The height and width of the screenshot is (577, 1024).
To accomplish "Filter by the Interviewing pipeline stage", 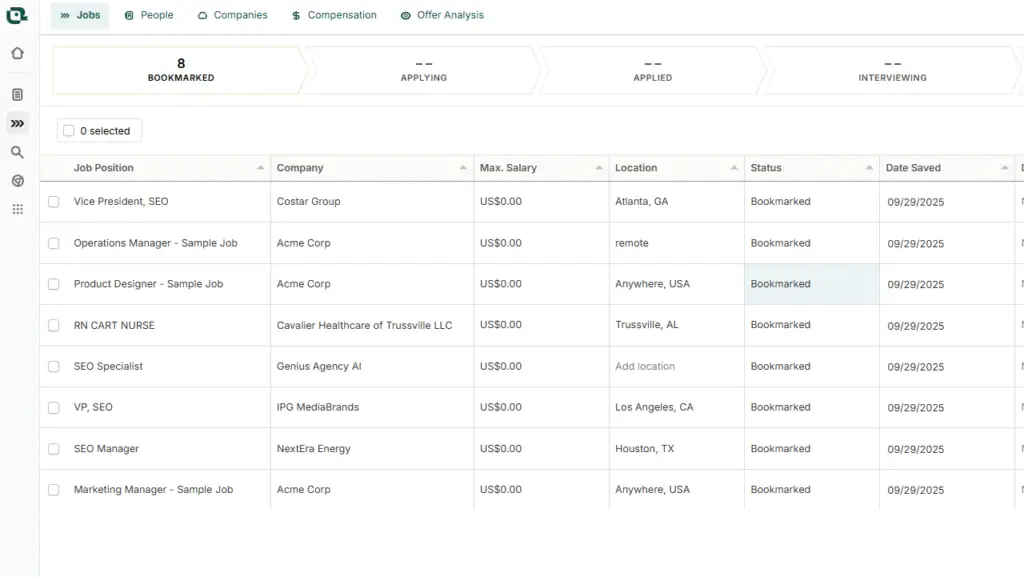I will point(892,70).
